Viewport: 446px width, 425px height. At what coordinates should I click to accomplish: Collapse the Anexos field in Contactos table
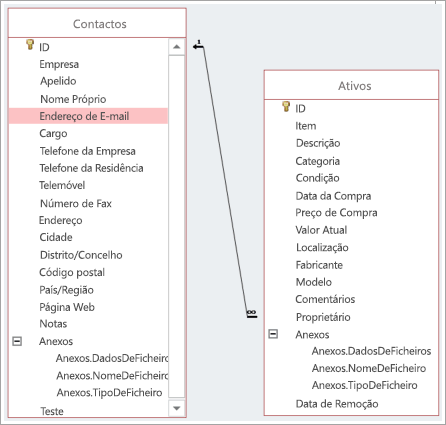[17, 341]
